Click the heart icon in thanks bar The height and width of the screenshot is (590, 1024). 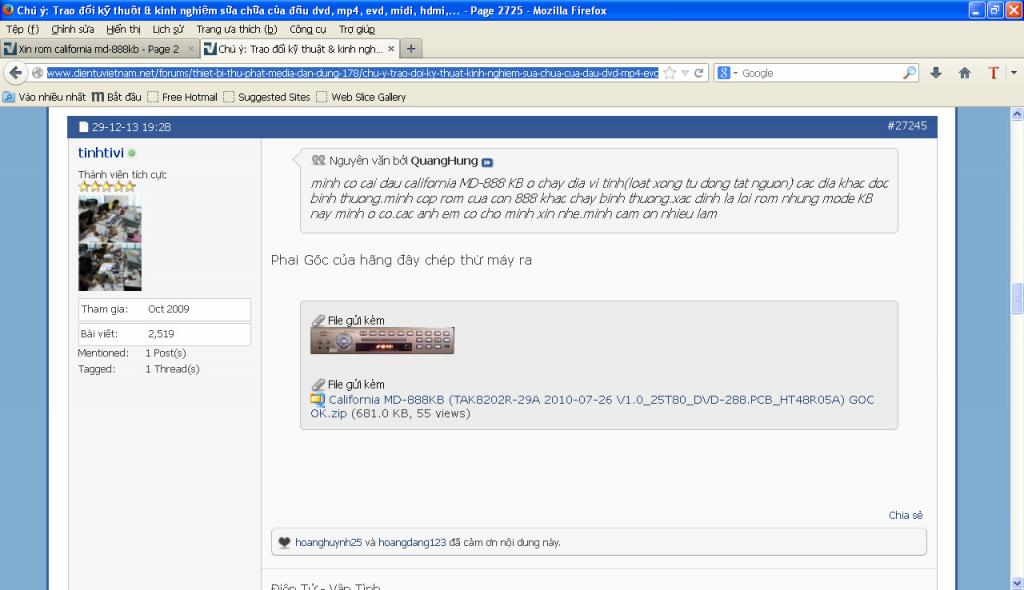coord(284,542)
